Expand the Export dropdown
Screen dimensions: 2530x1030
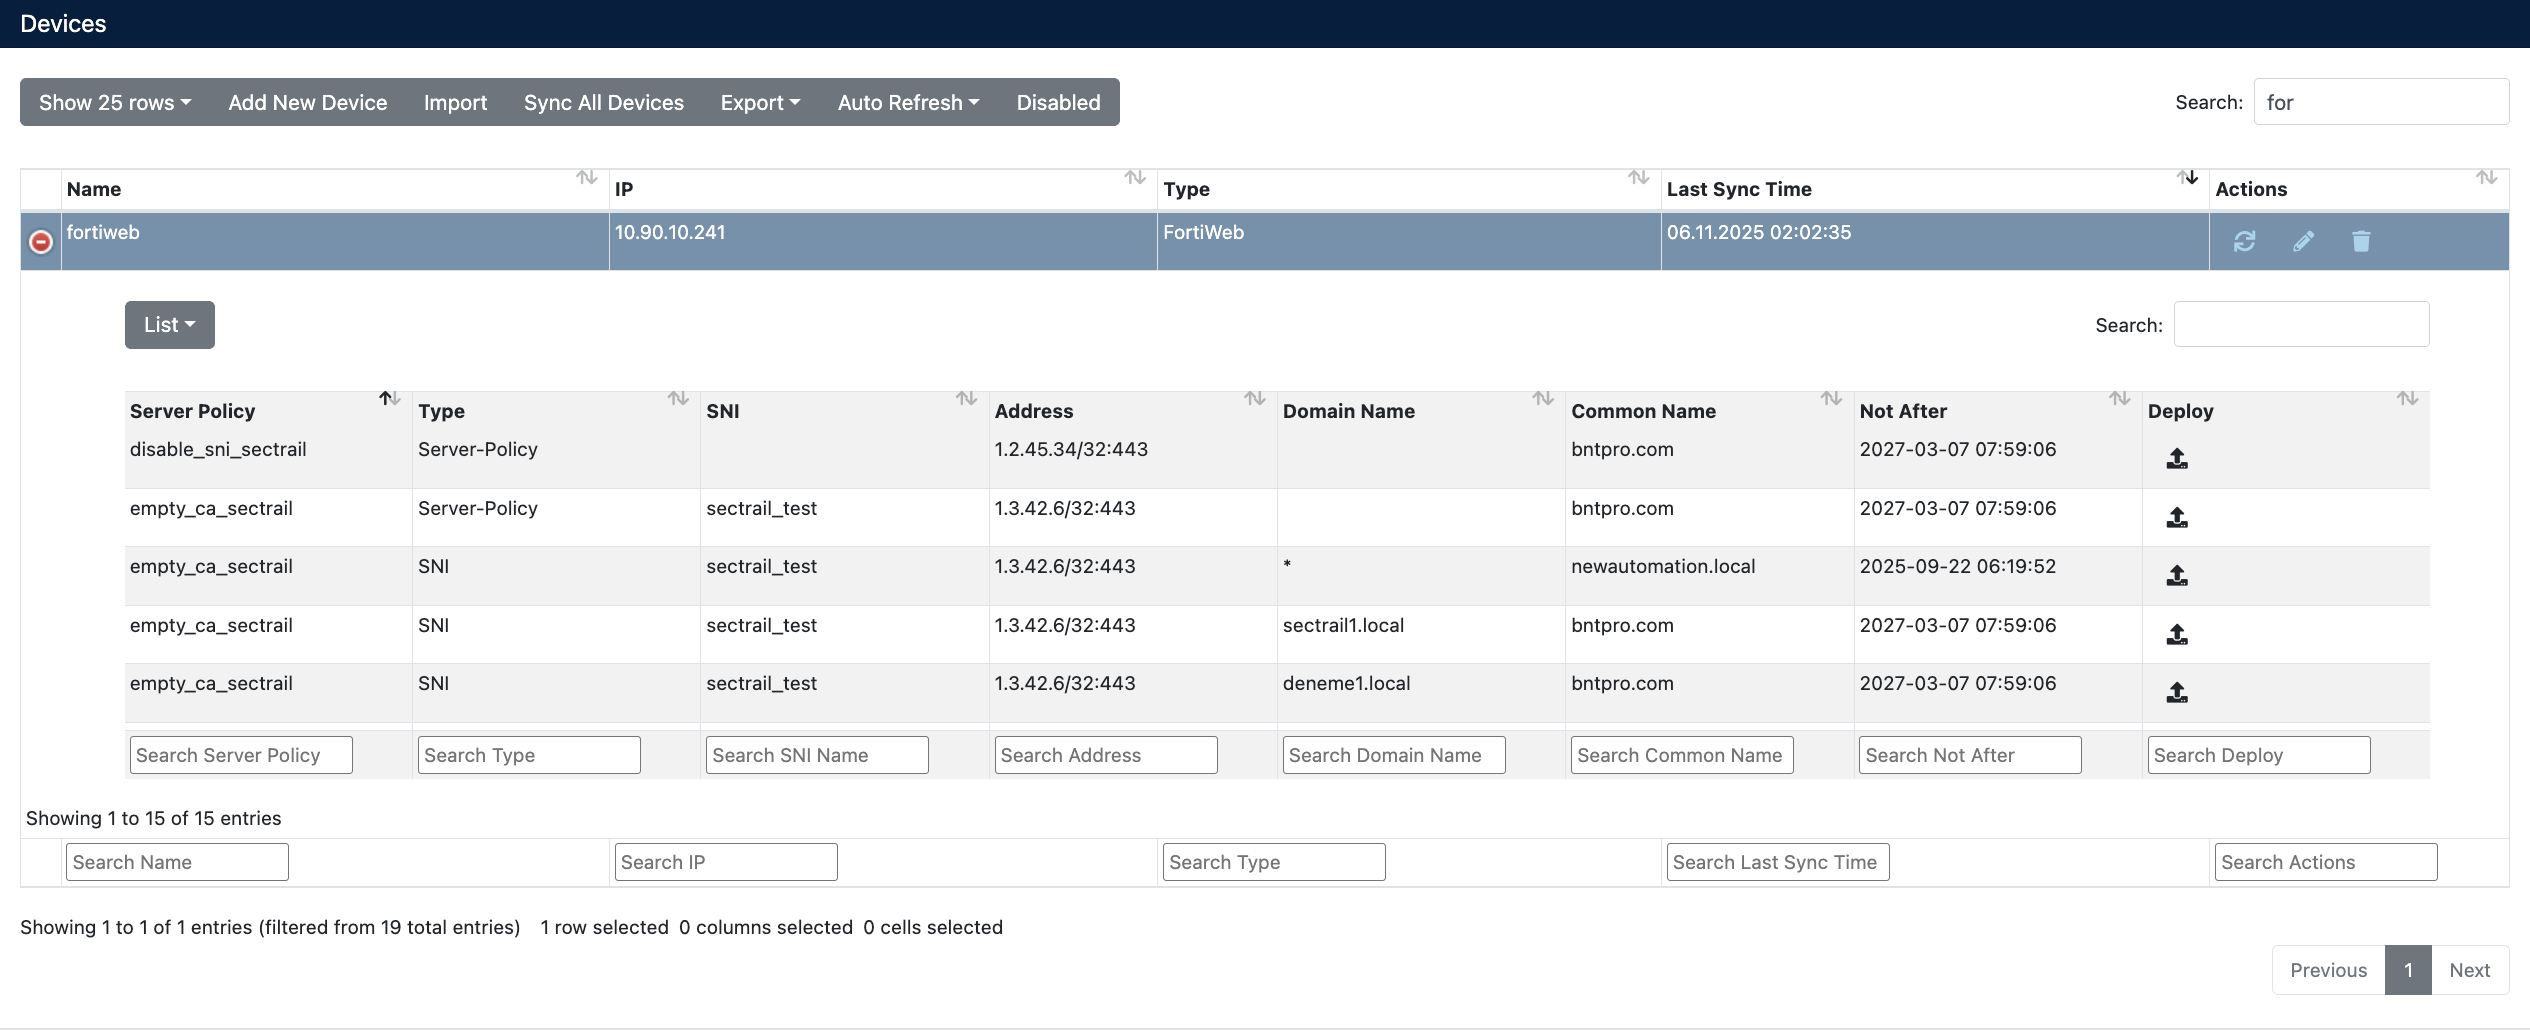click(x=759, y=102)
